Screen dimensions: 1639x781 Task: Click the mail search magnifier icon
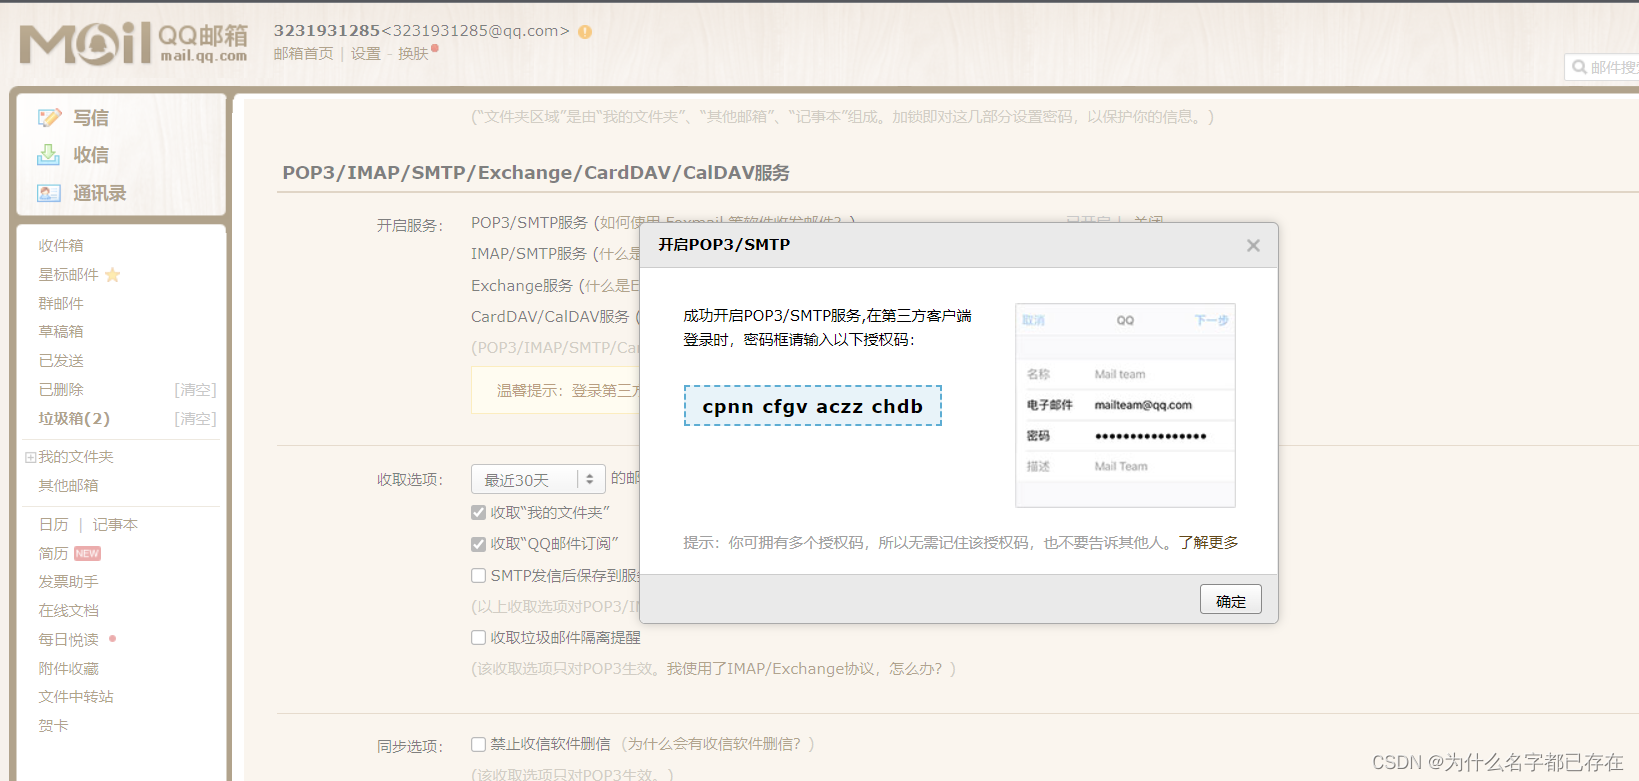1579,67
